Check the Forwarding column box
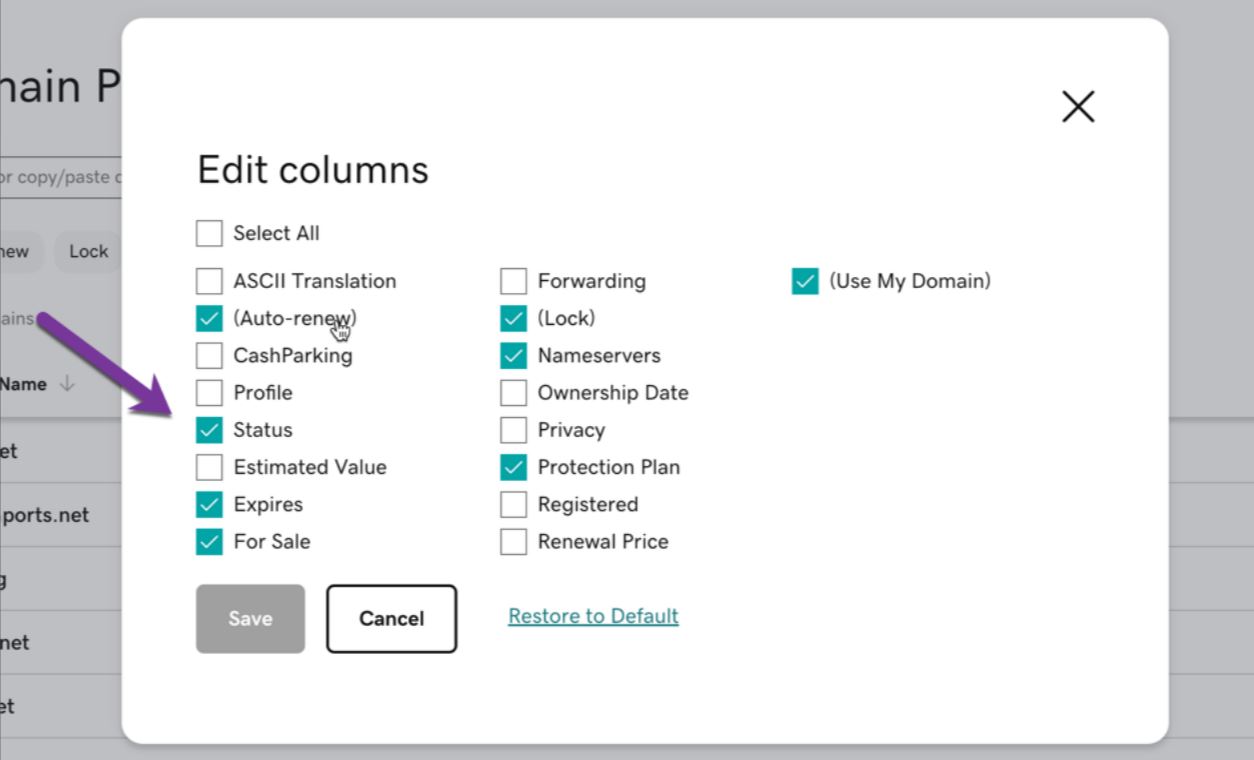This screenshot has height=760, width=1254. coord(513,281)
